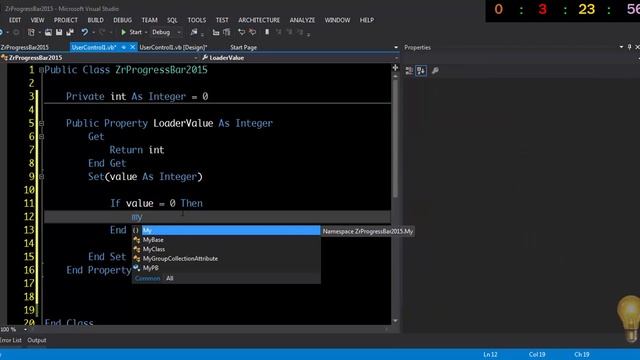
Task: Open the PROJECT menu
Action: coord(66,20)
